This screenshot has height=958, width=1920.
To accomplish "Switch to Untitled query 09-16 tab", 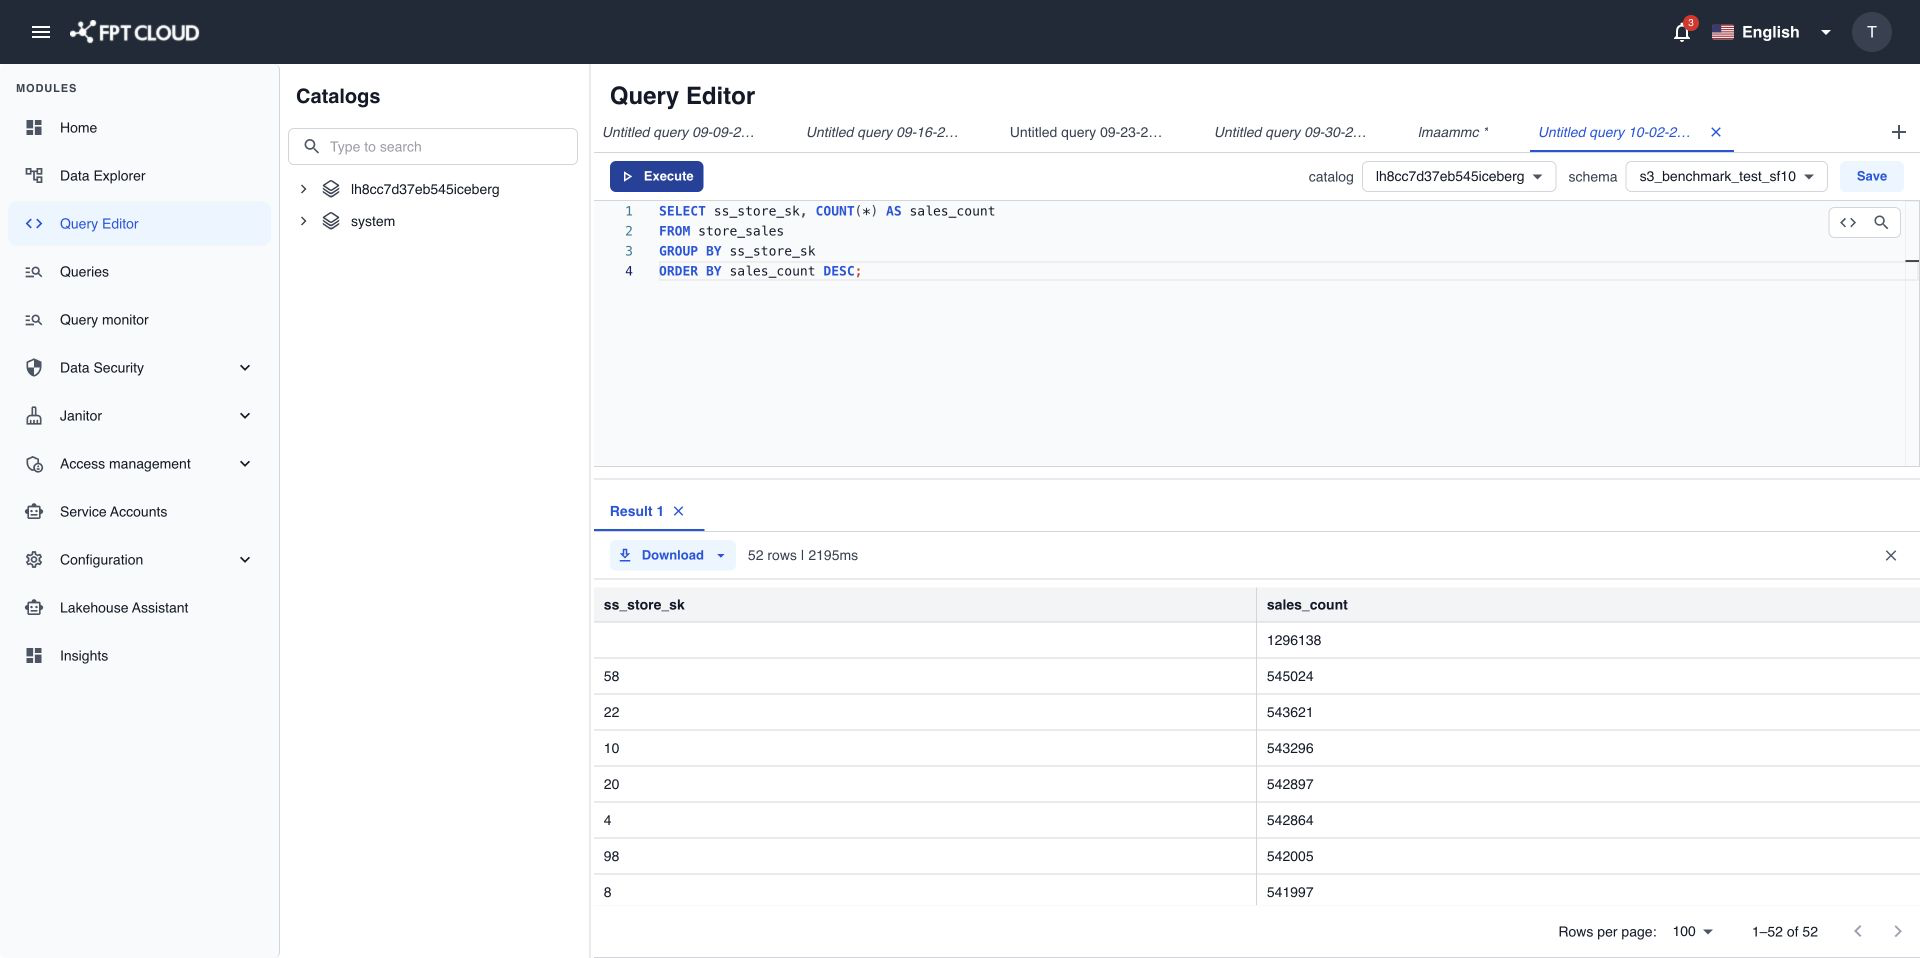I will click(x=882, y=132).
